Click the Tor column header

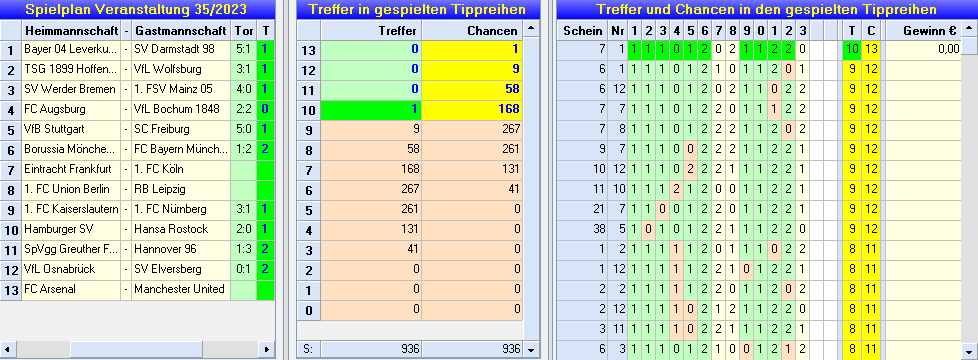243,31
